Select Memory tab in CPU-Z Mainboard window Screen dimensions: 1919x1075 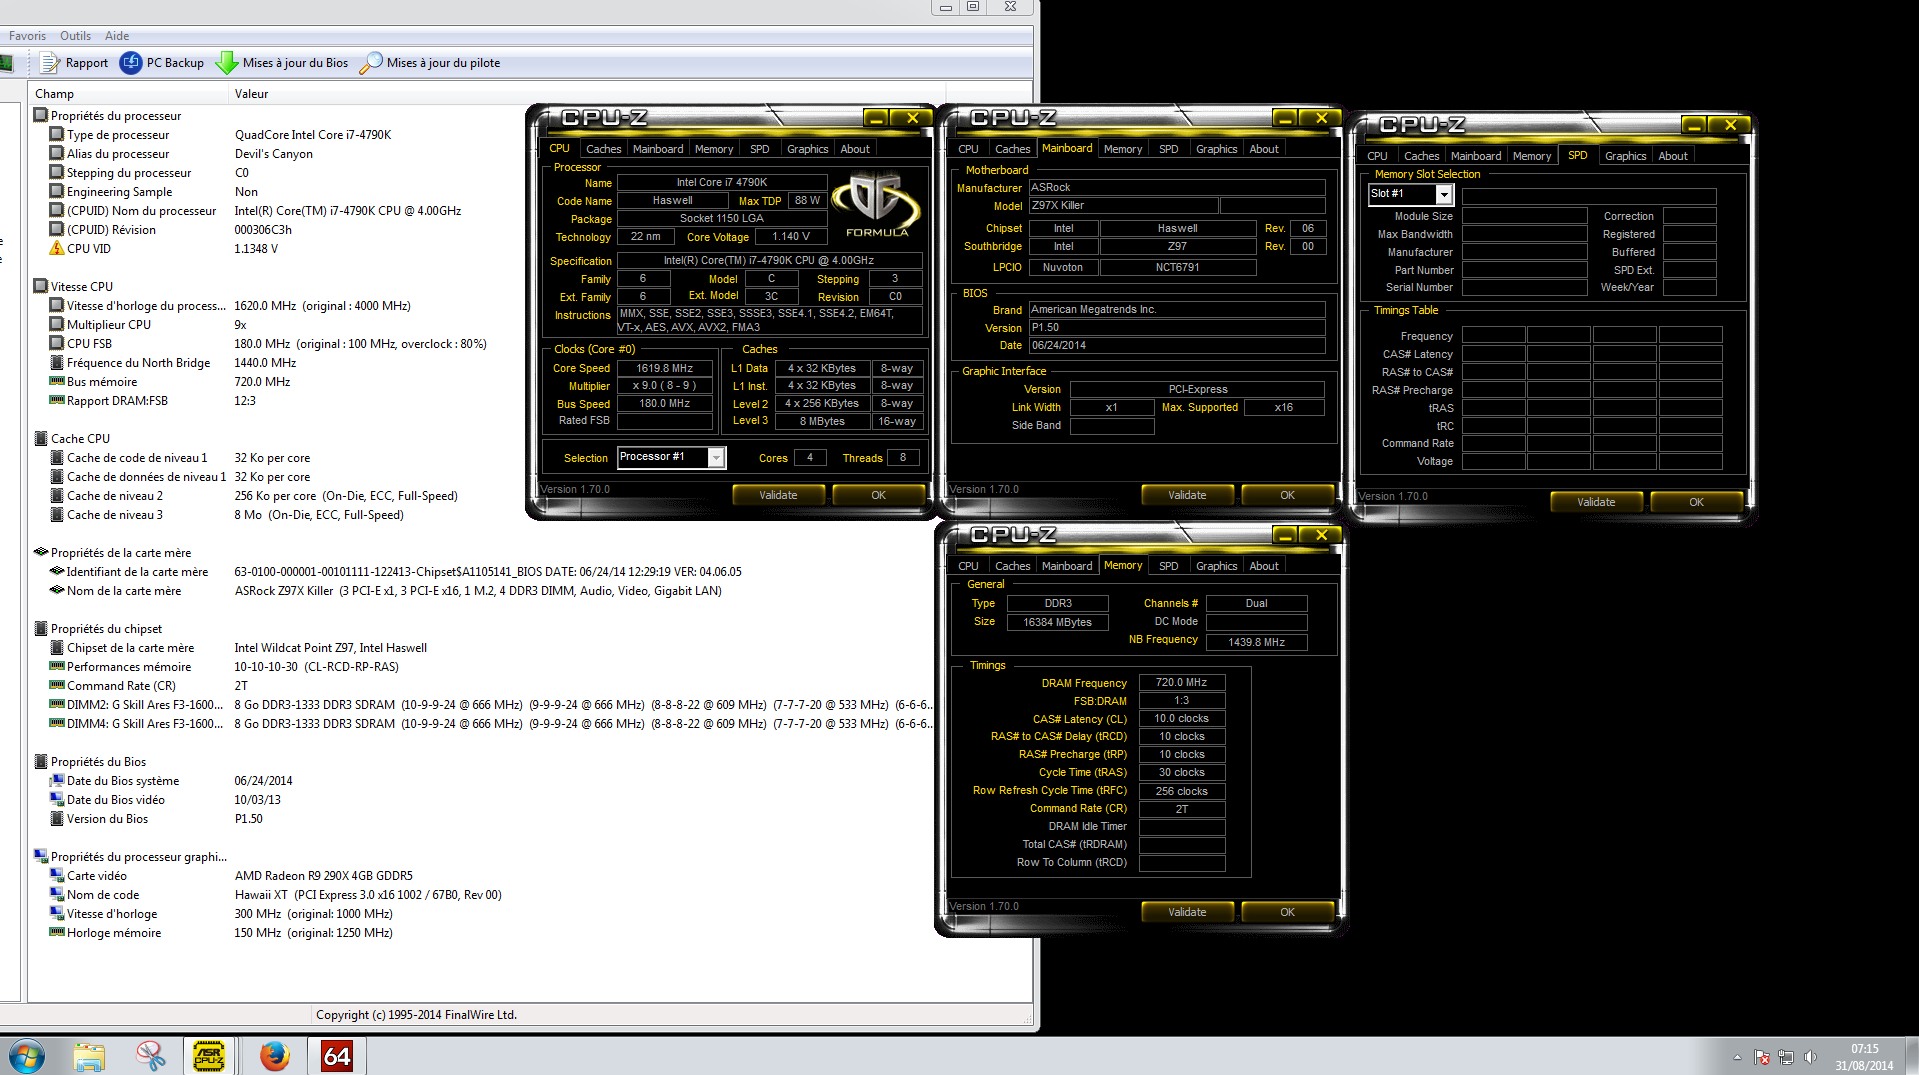(1123, 149)
